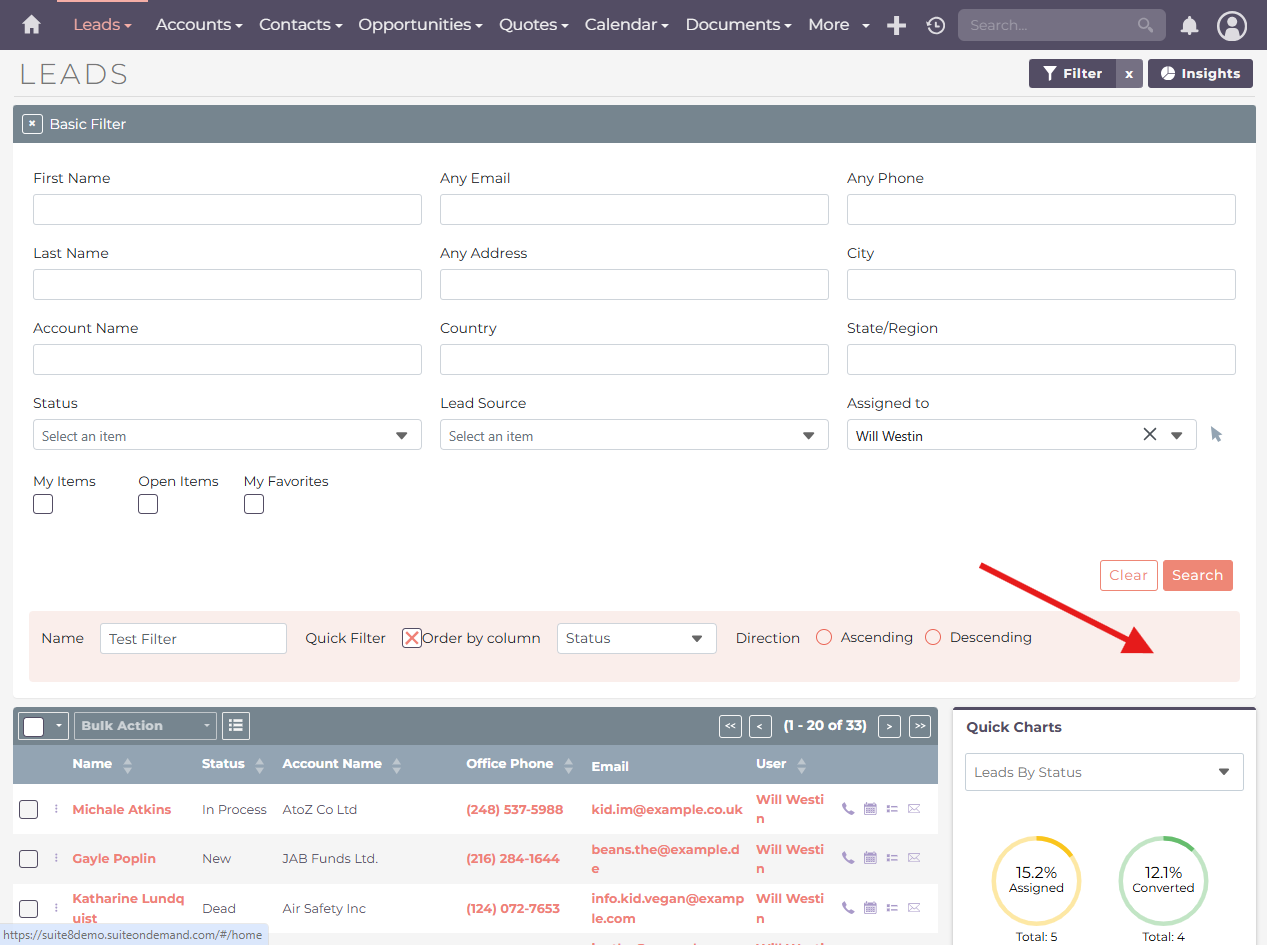Open the Michale Atkins lead link
Viewport: 1267px width, 945px height.
tap(122, 810)
